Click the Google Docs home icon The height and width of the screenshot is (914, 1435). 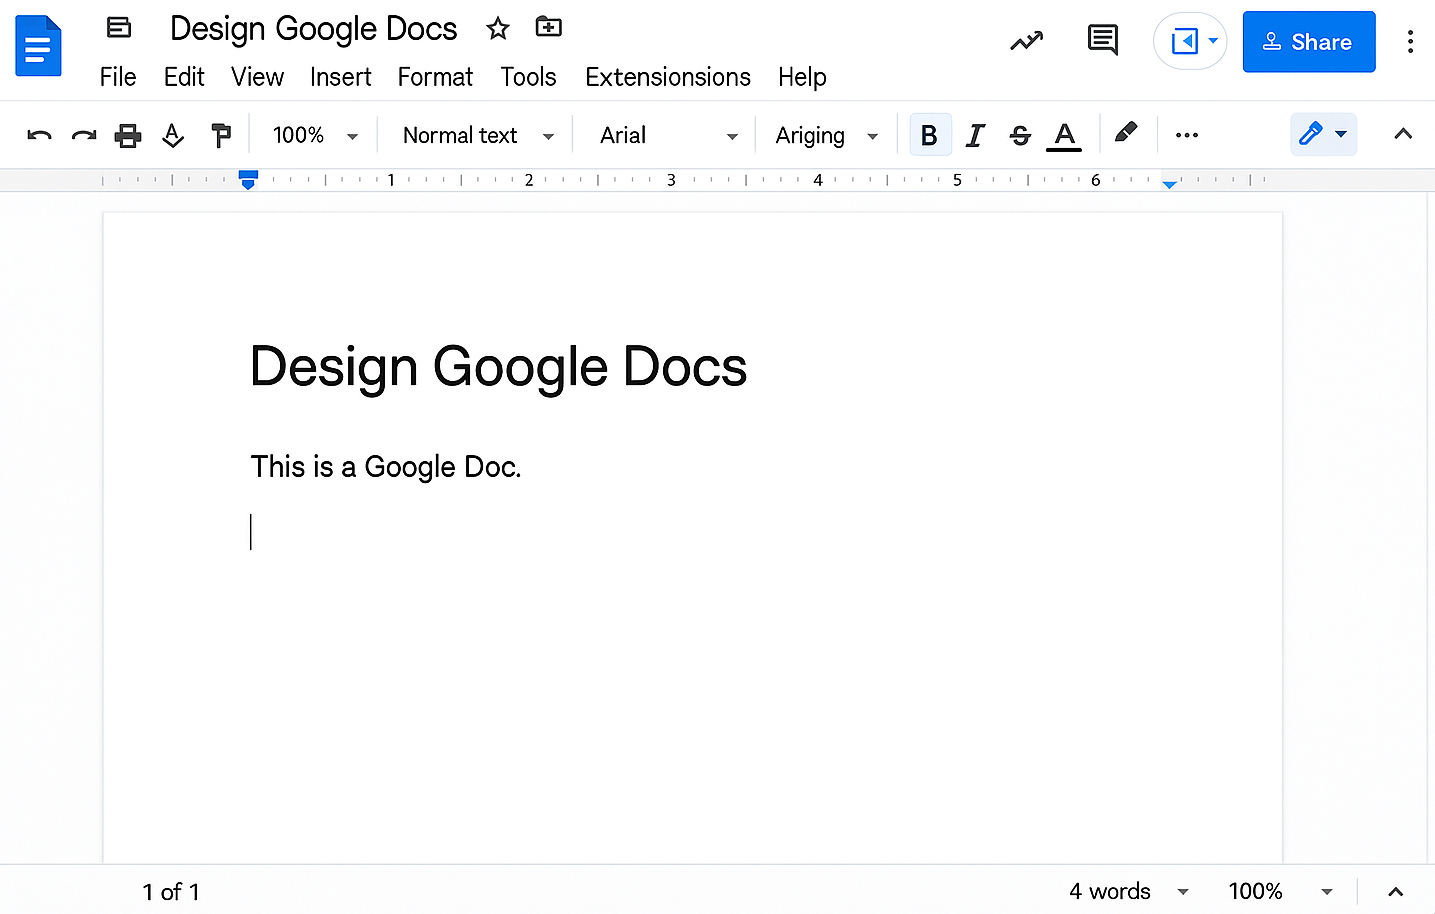coord(38,45)
